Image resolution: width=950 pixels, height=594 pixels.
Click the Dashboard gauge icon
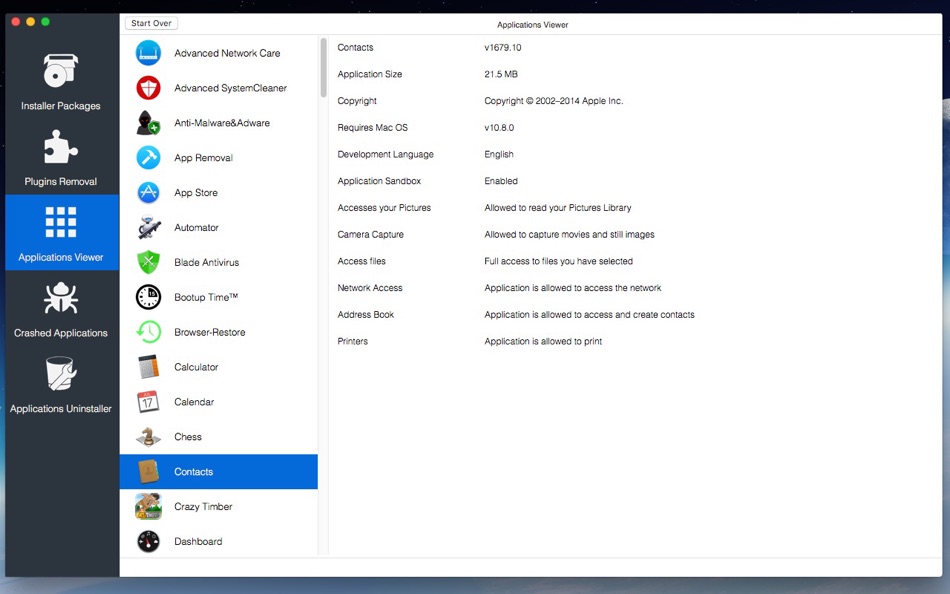click(148, 541)
